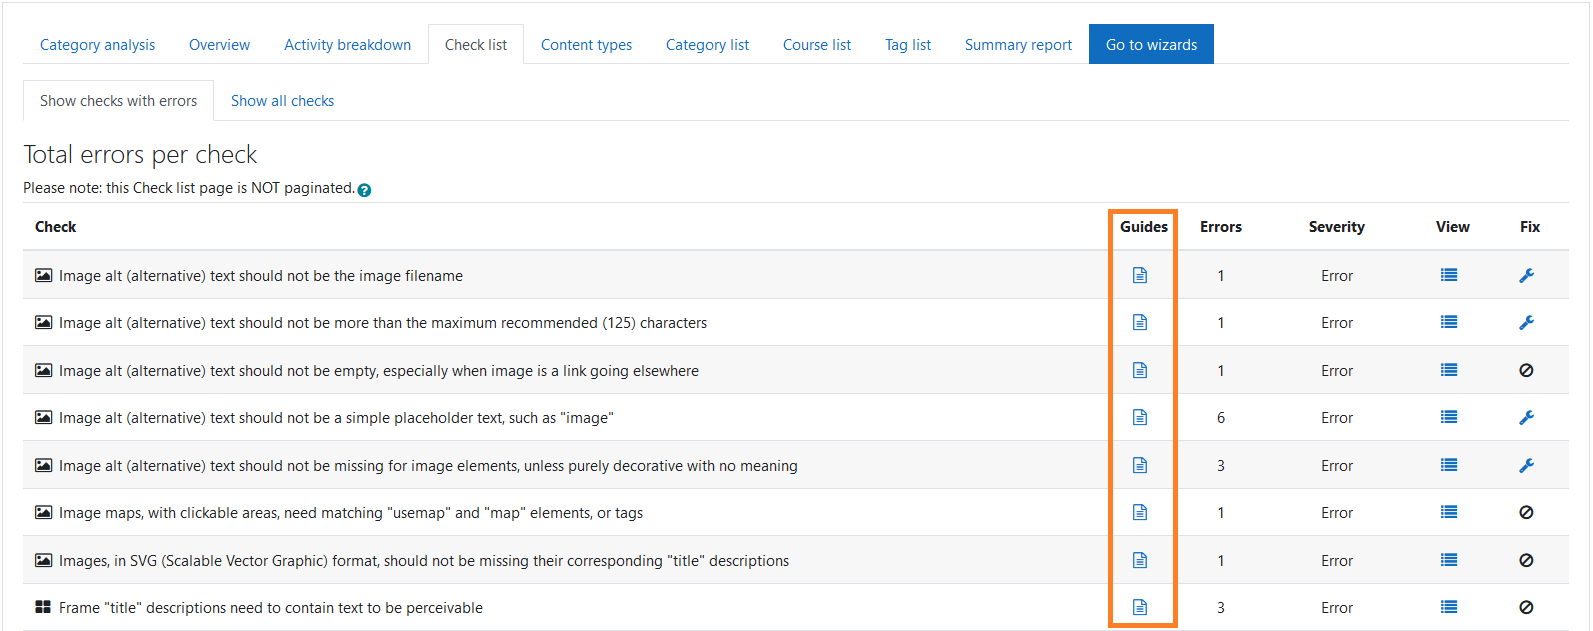Click wrench fix icon for image filename check
This screenshot has height=631, width=1593.
coord(1526,275)
